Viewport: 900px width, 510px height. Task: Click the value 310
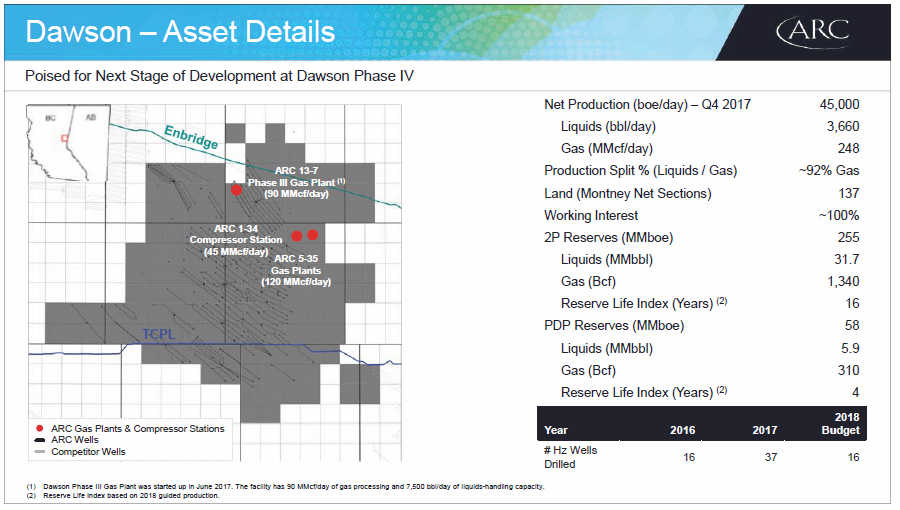click(848, 371)
